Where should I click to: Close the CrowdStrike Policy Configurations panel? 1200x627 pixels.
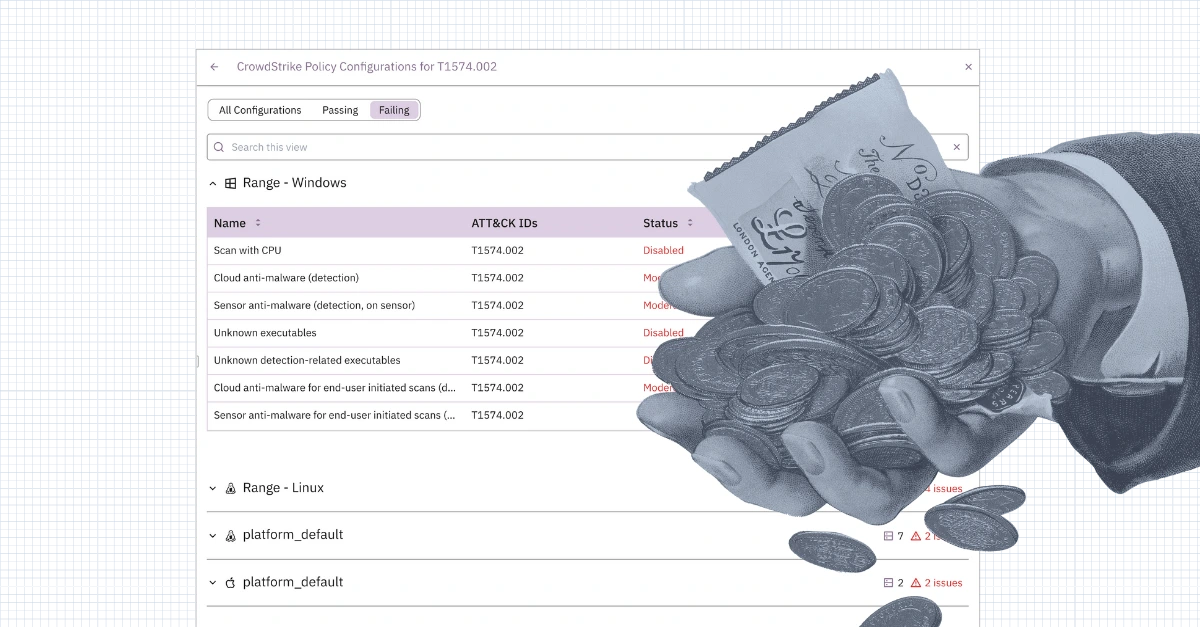[x=968, y=67]
